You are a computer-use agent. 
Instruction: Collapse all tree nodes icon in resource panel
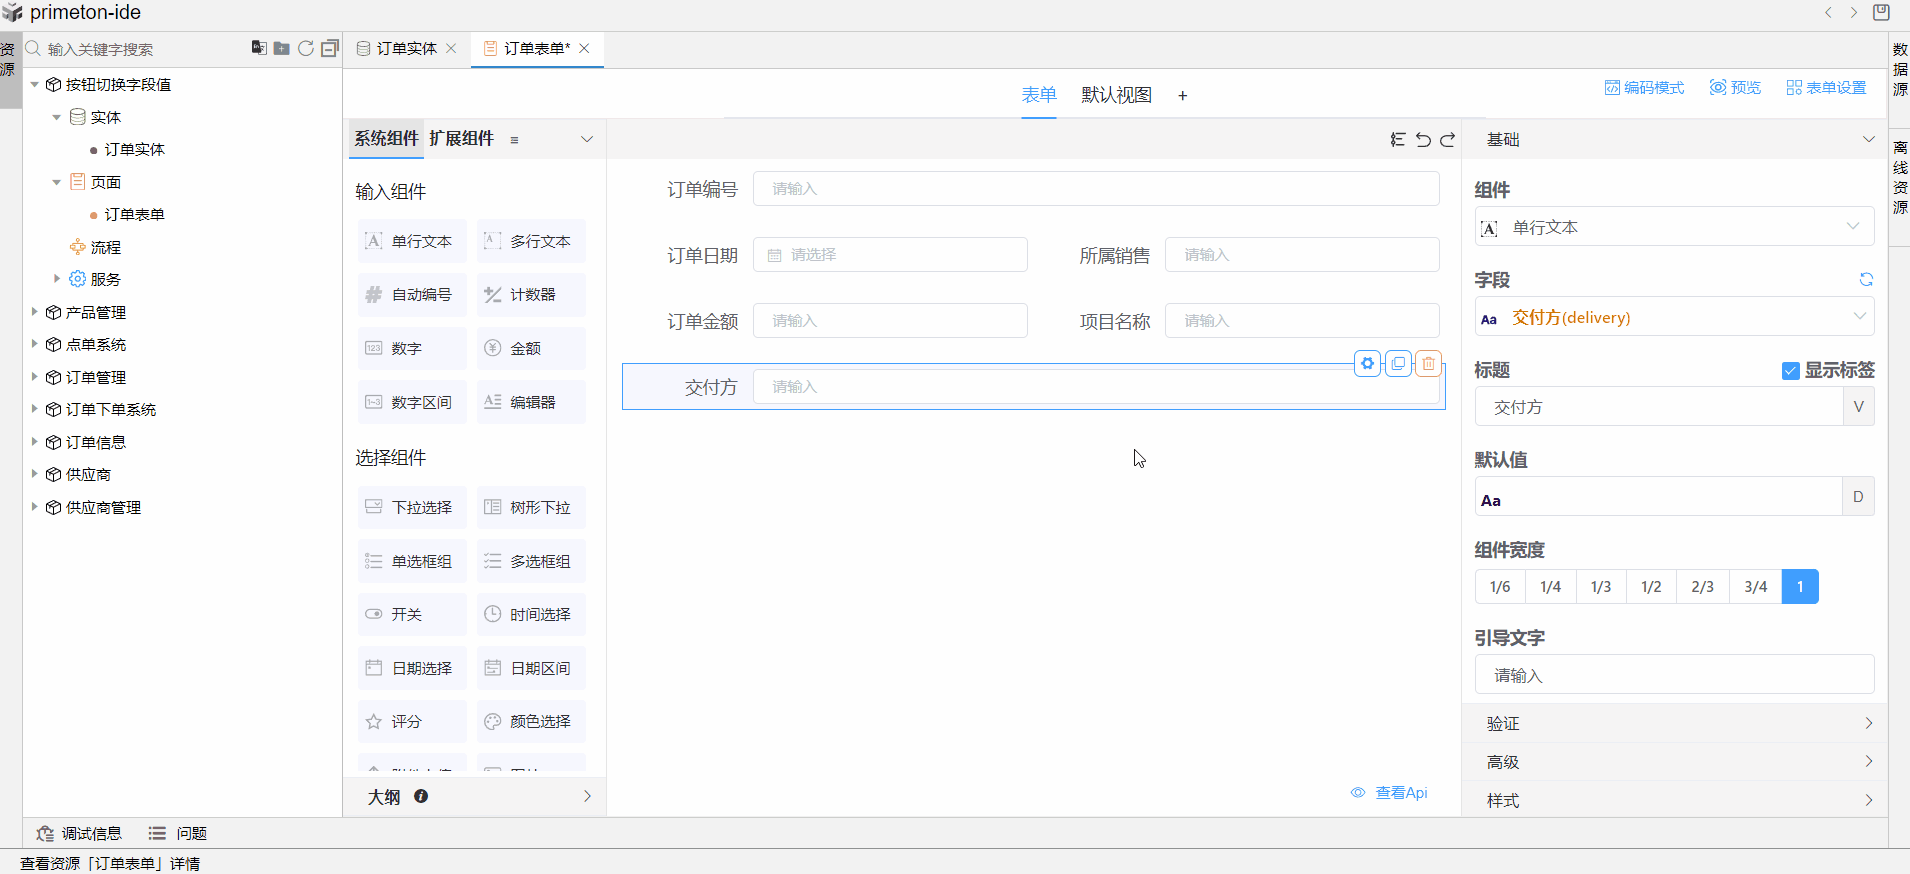click(x=330, y=48)
